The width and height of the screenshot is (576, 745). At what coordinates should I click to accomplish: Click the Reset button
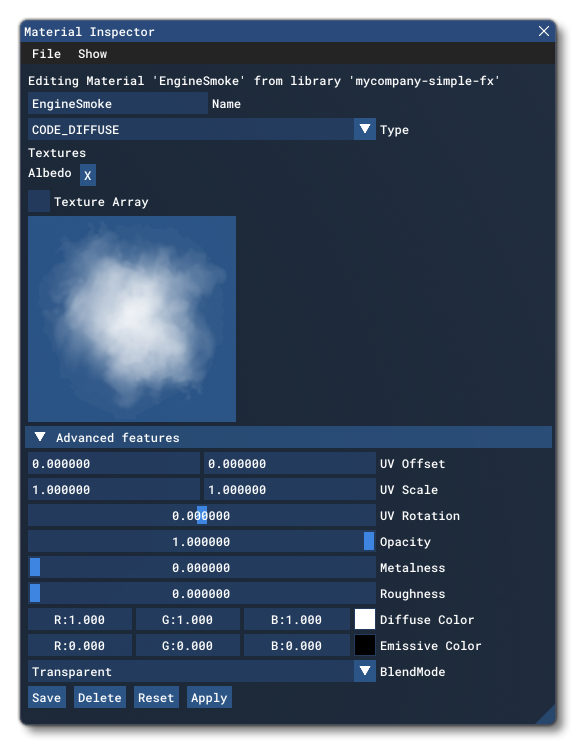pyautogui.click(x=156, y=697)
